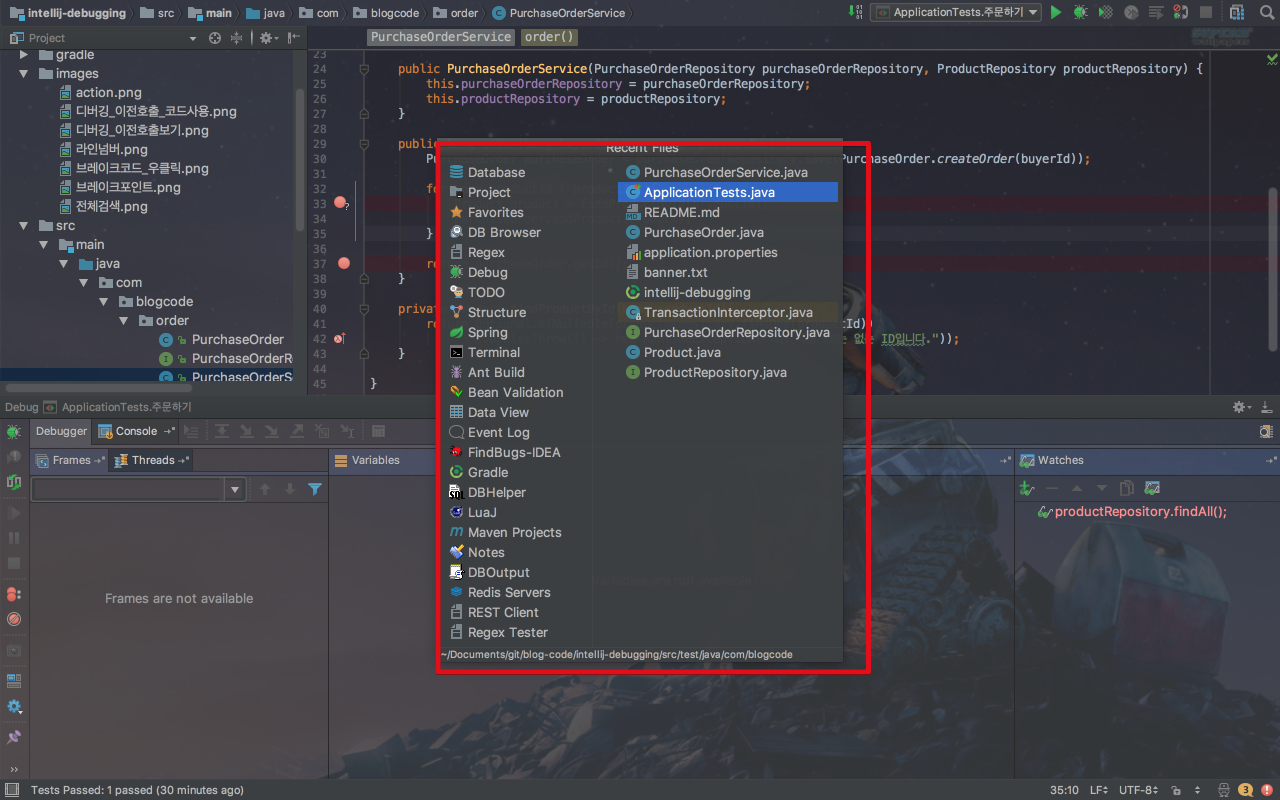
Task: Toggle the read-only lock icon in status bar
Action: tap(1177, 790)
